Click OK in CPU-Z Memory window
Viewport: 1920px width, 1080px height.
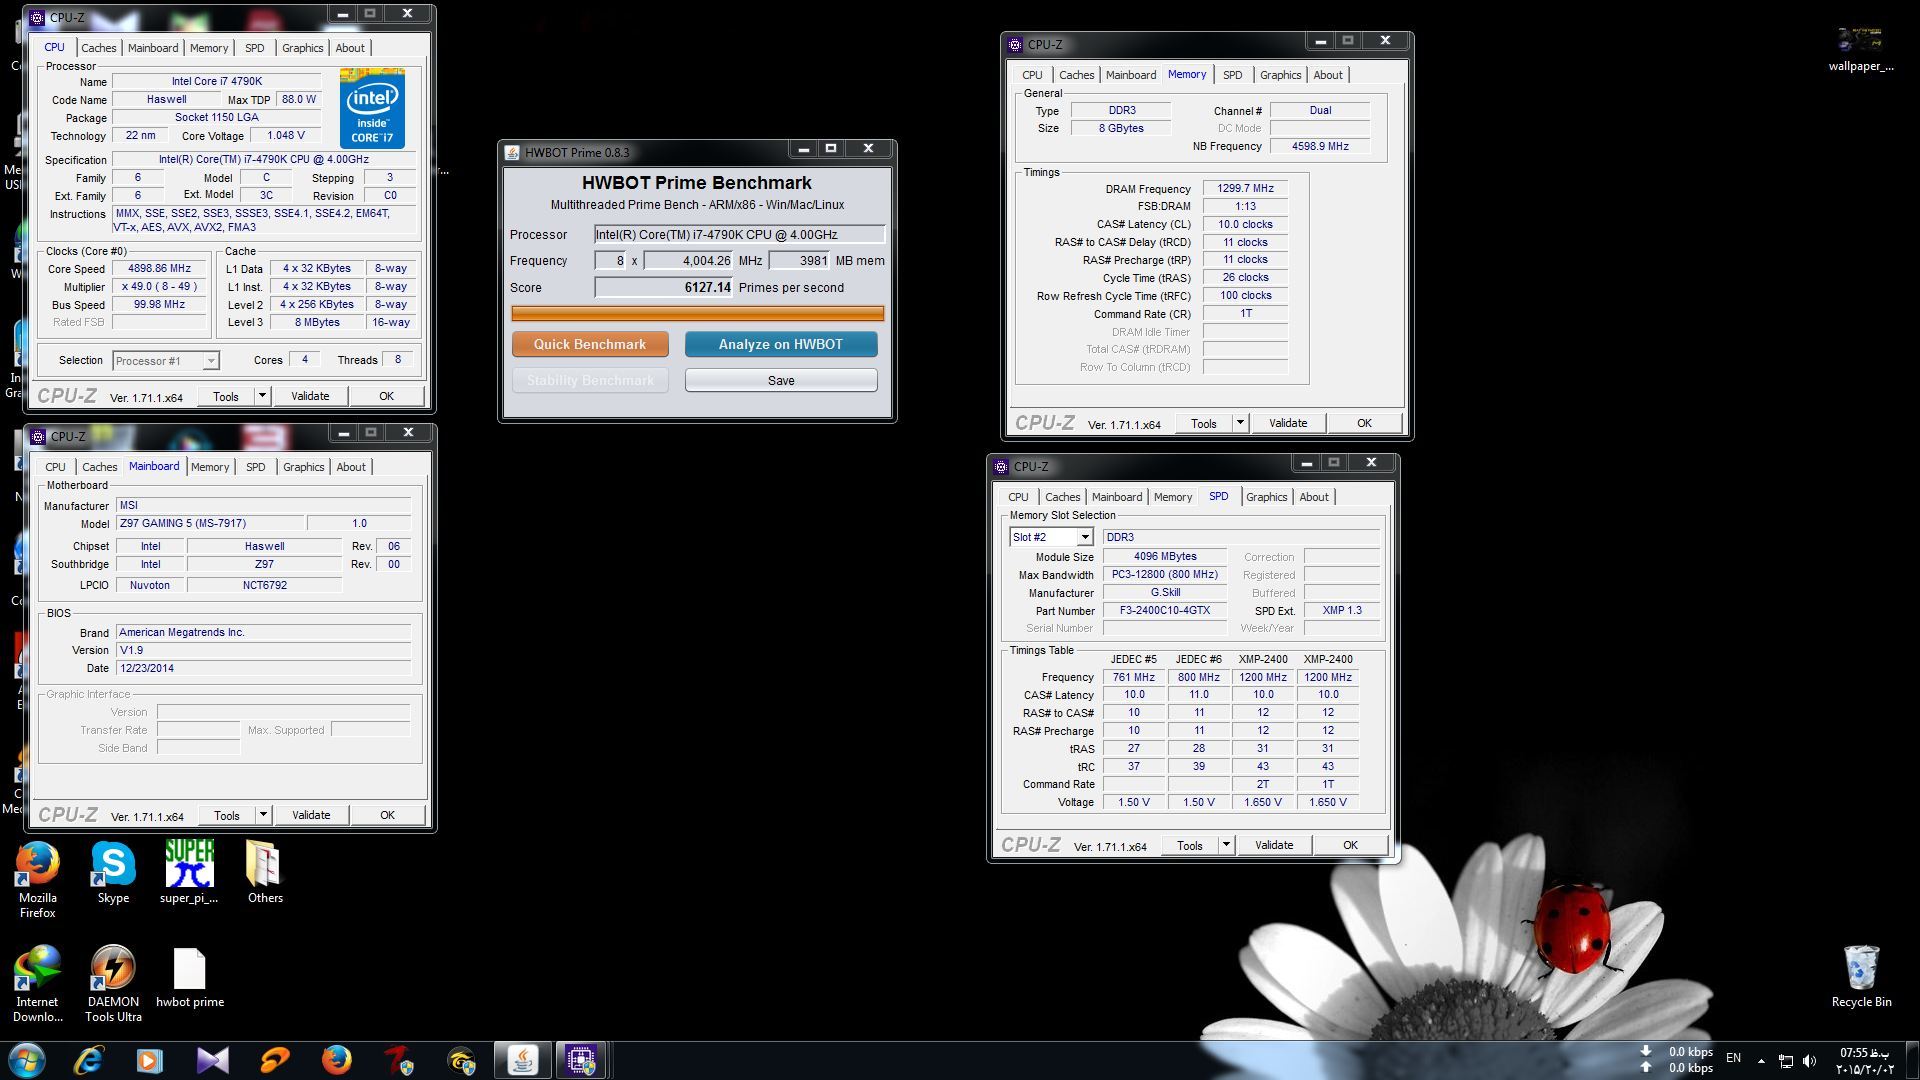tap(1364, 423)
